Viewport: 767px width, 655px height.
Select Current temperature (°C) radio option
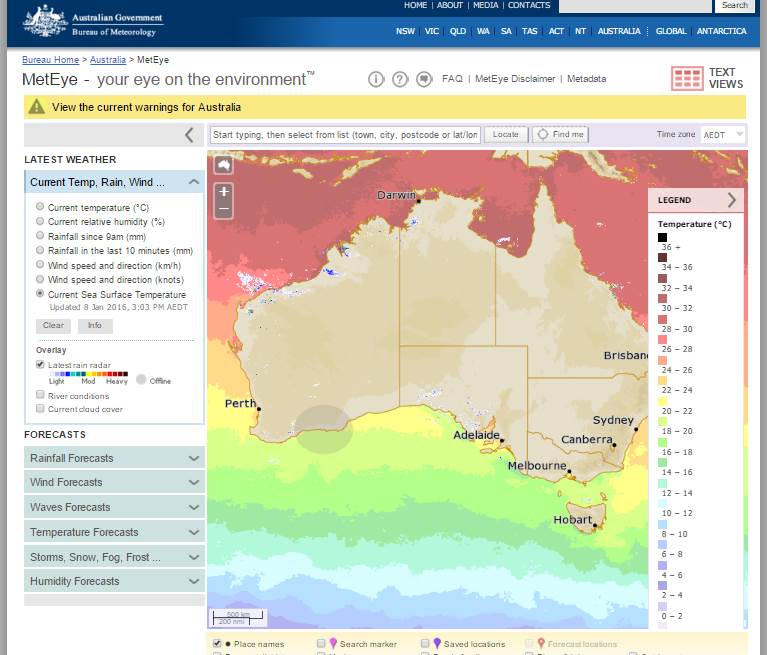coord(40,207)
